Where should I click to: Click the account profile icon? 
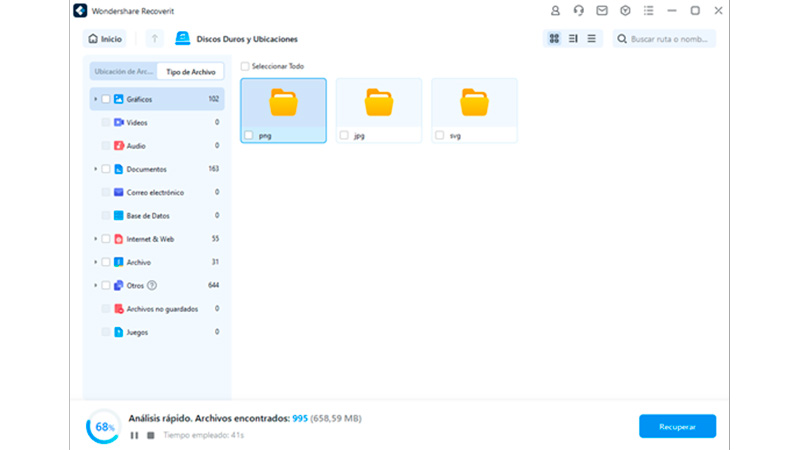(x=555, y=10)
